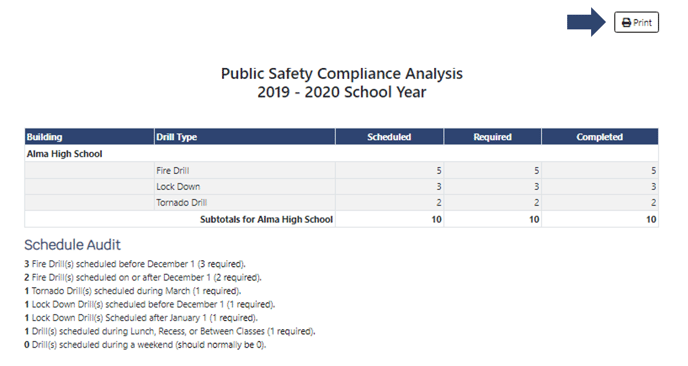The height and width of the screenshot is (366, 688).
Task: Click the blue arrow pointing to Print
Action: tap(586, 22)
